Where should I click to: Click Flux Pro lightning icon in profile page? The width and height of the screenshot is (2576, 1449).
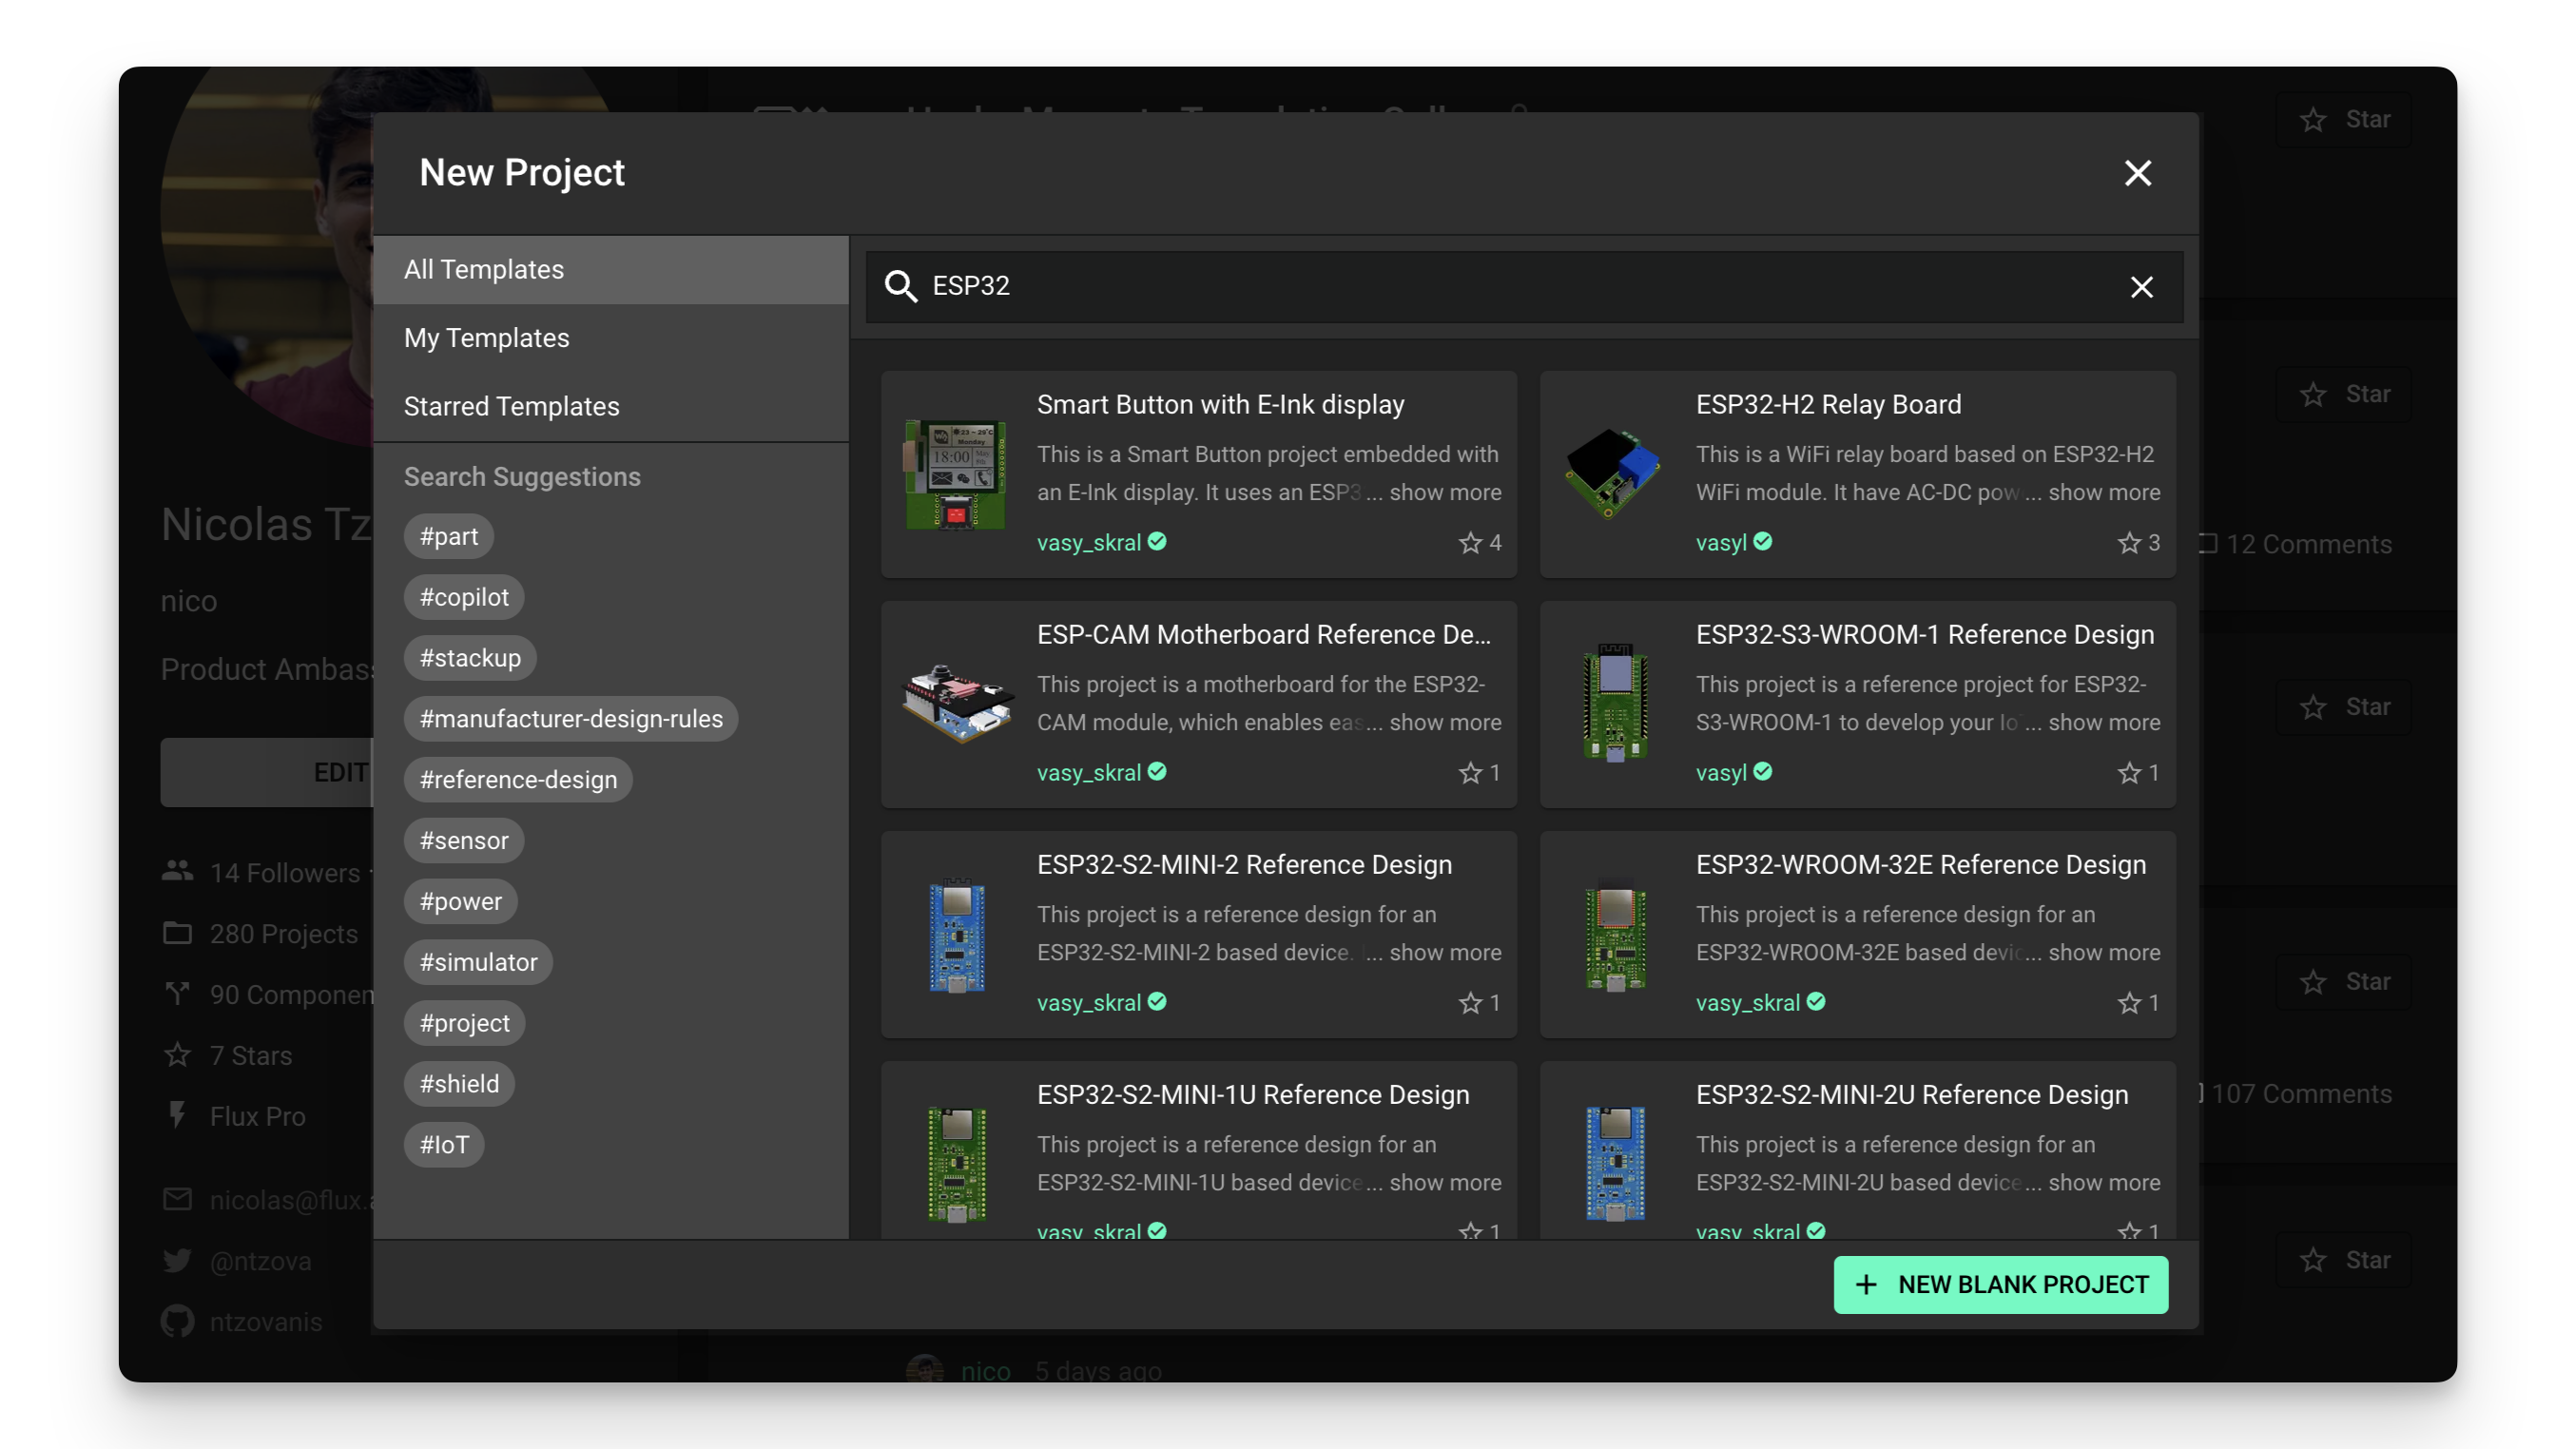177,1115
